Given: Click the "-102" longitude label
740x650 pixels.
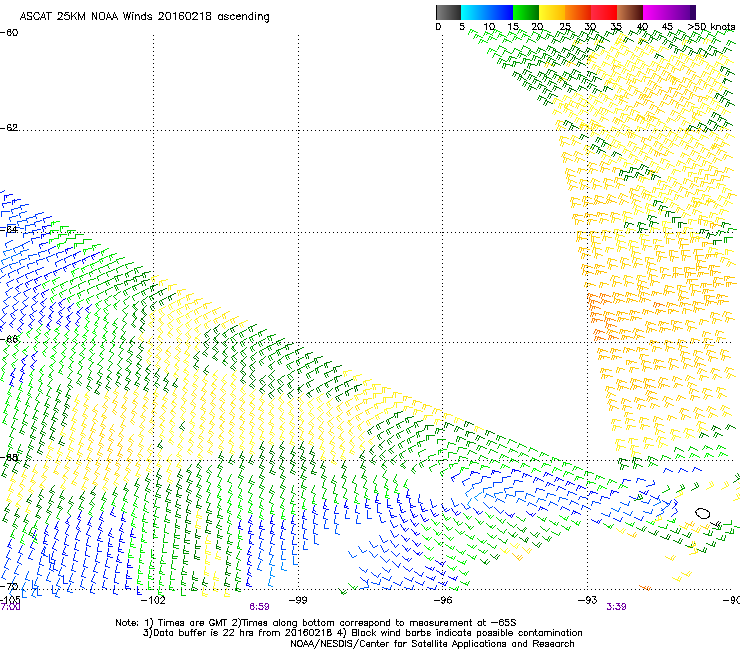Looking at the screenshot, I should (x=153, y=600).
